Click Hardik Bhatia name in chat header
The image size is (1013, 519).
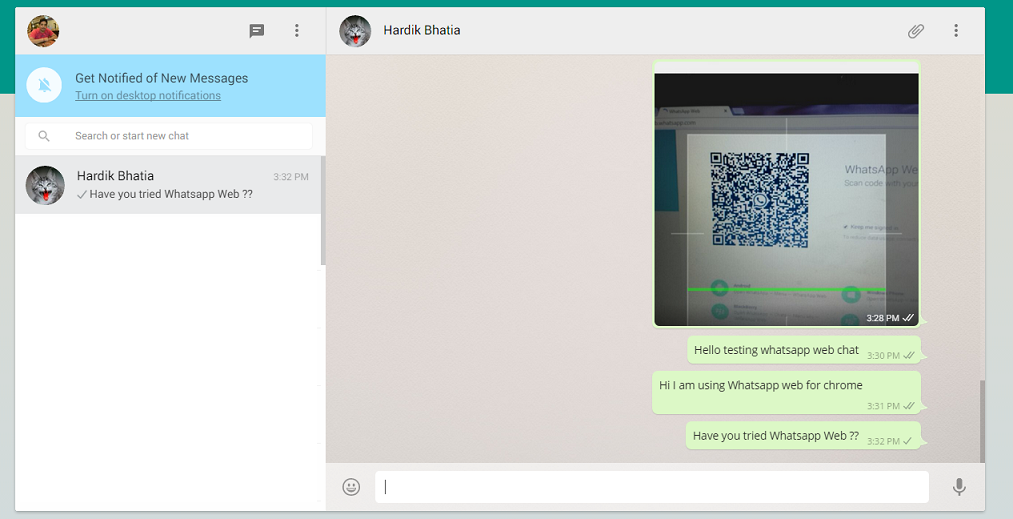(x=422, y=30)
